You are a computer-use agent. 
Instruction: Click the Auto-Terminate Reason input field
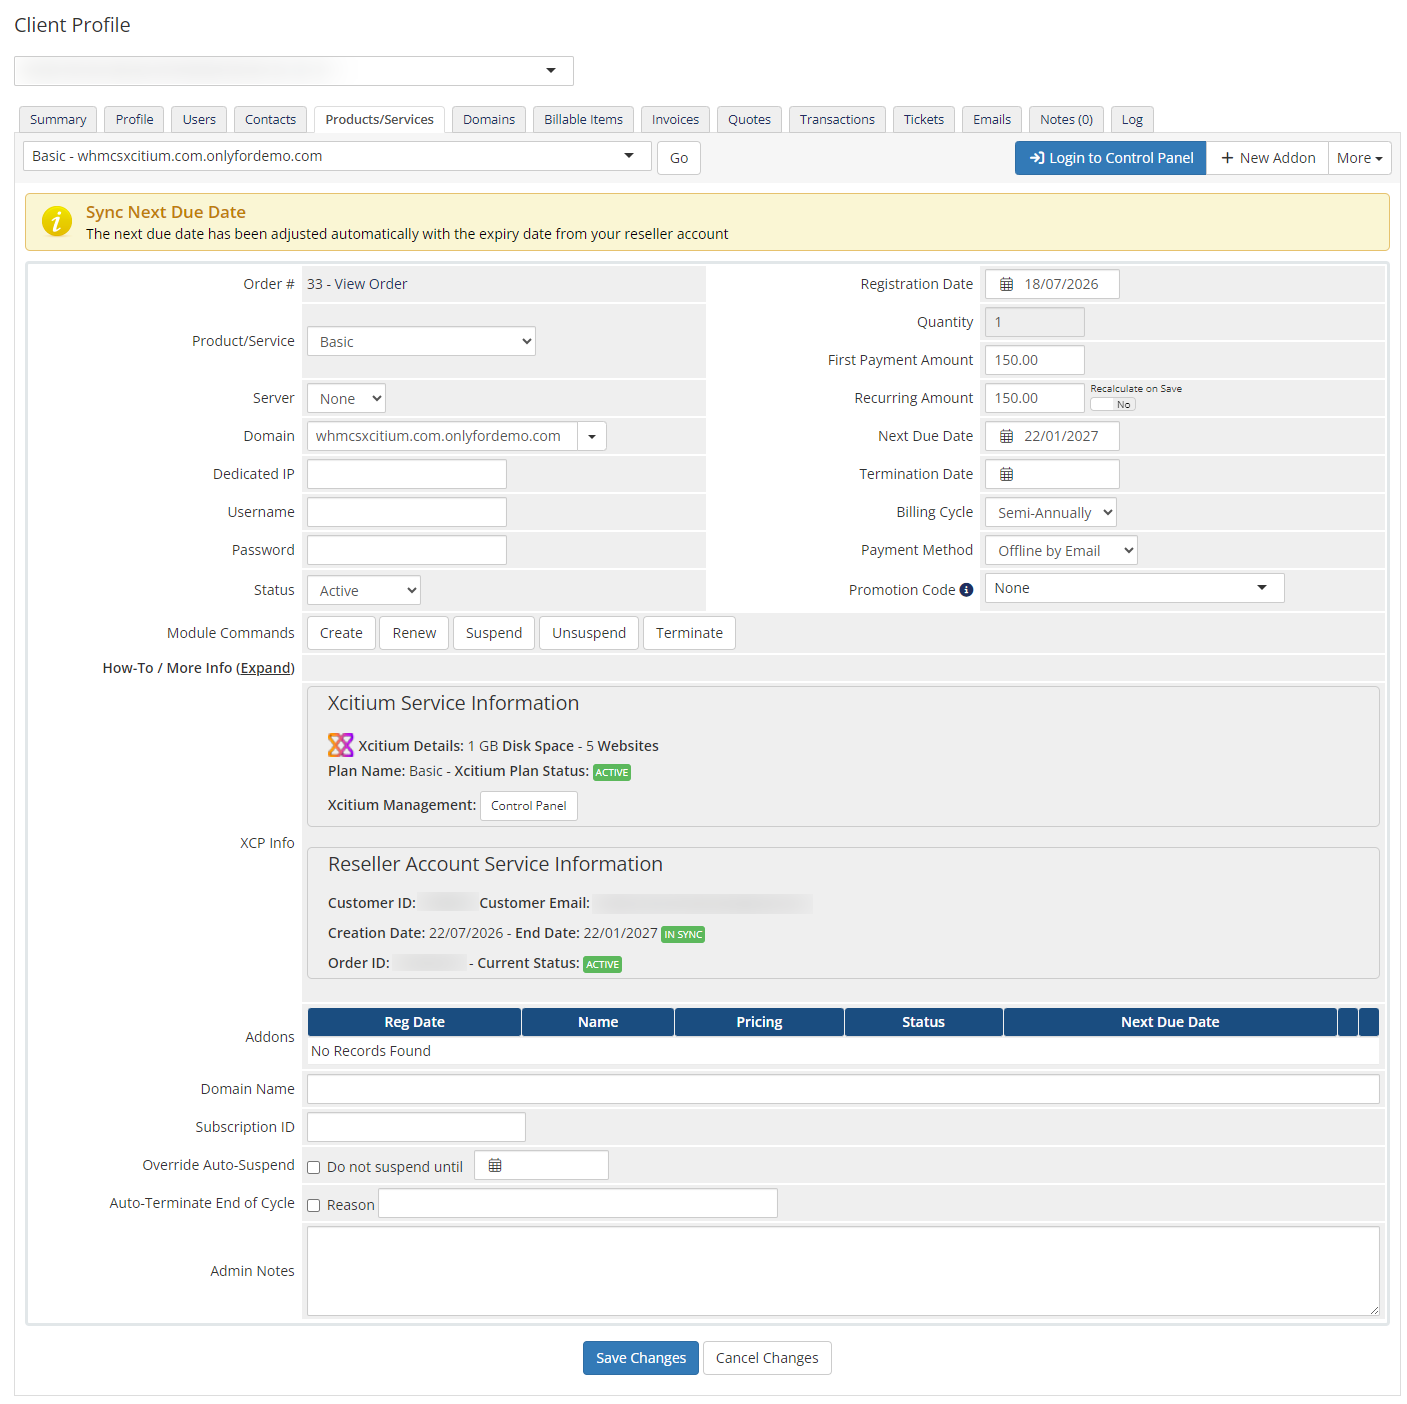[x=578, y=1203]
